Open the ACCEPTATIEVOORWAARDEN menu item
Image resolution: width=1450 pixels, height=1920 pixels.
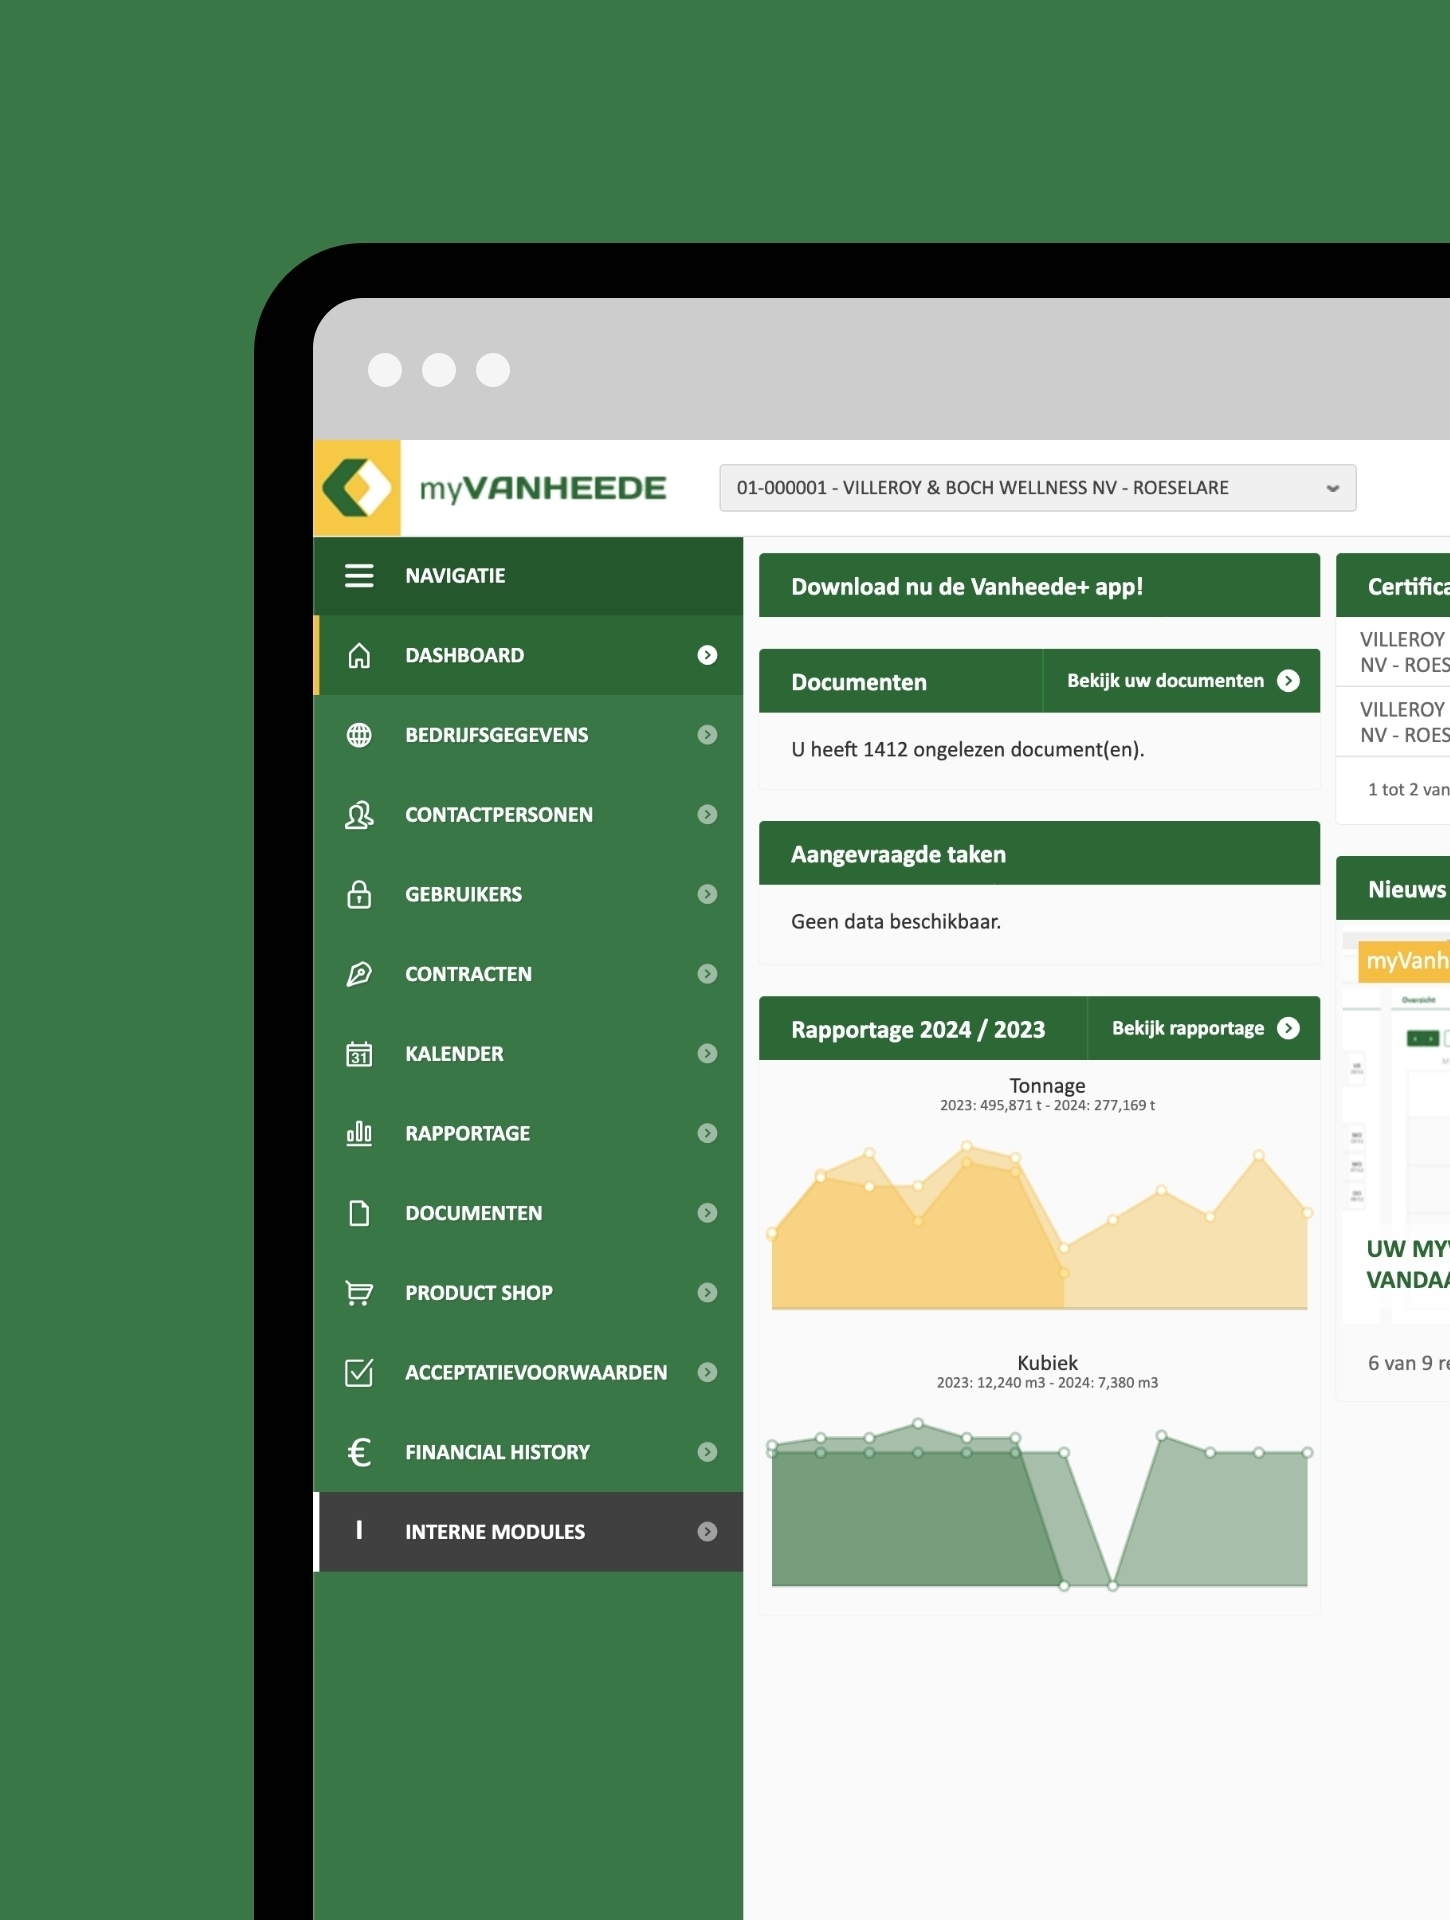[x=529, y=1372]
